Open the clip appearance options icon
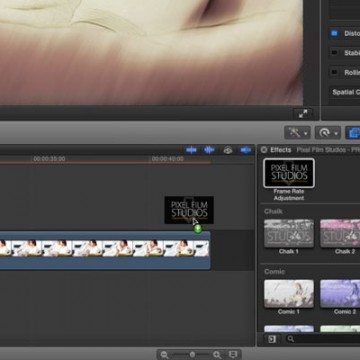This screenshot has height=360, width=360. (x=233, y=354)
